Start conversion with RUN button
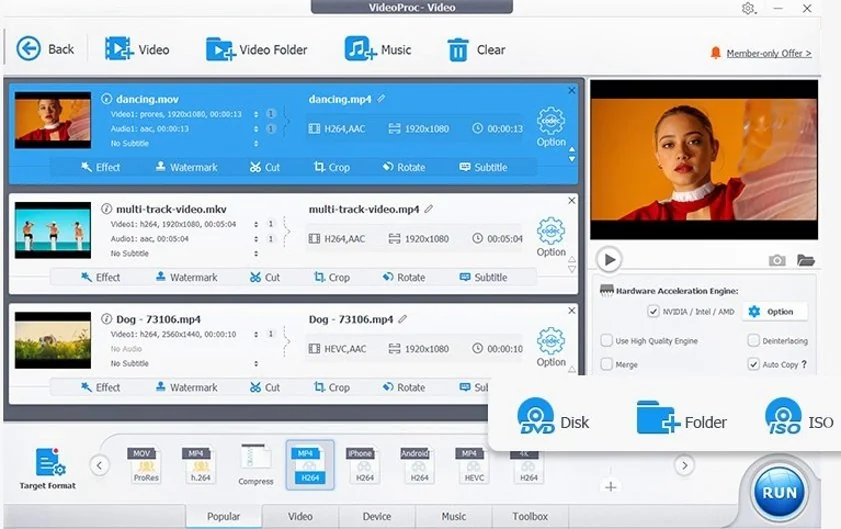Viewport: 841px width, 529px height. pos(779,492)
